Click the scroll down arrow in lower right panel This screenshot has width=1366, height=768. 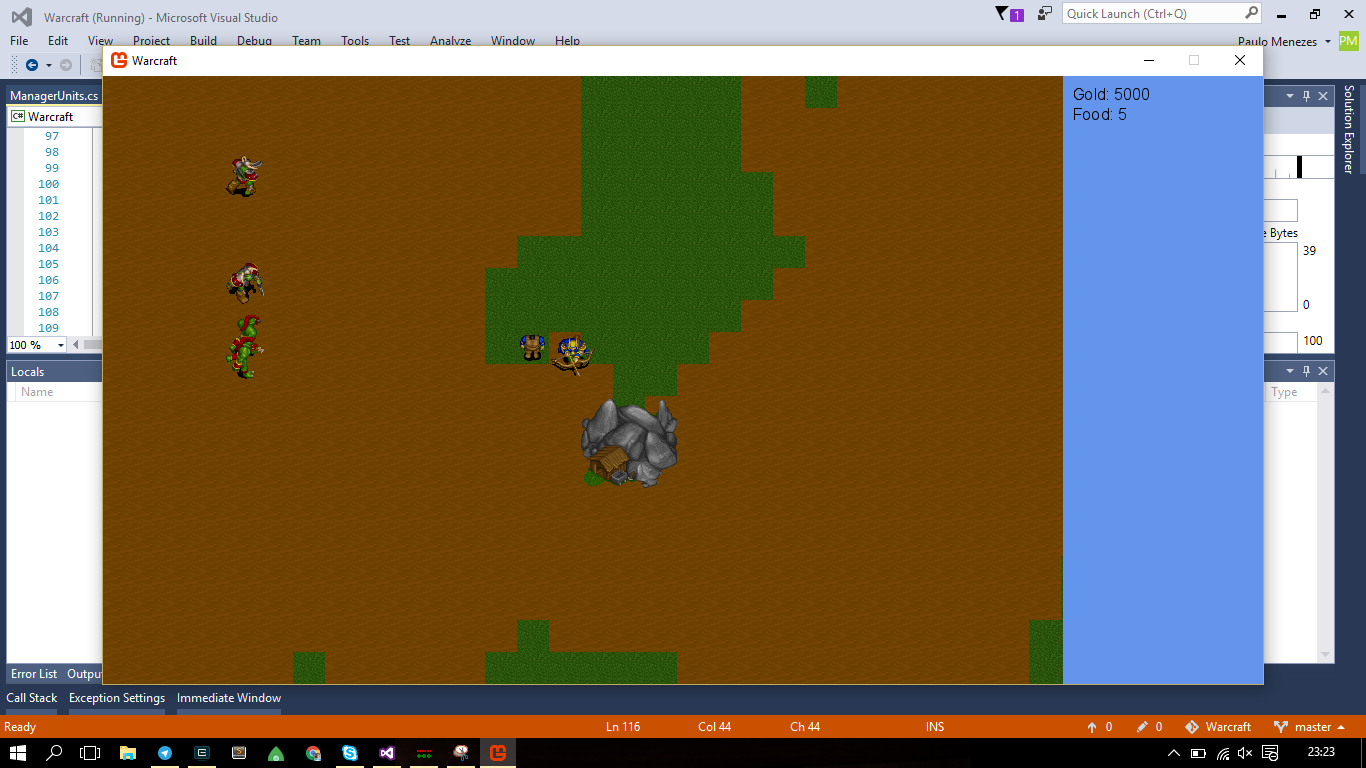(x=1326, y=655)
